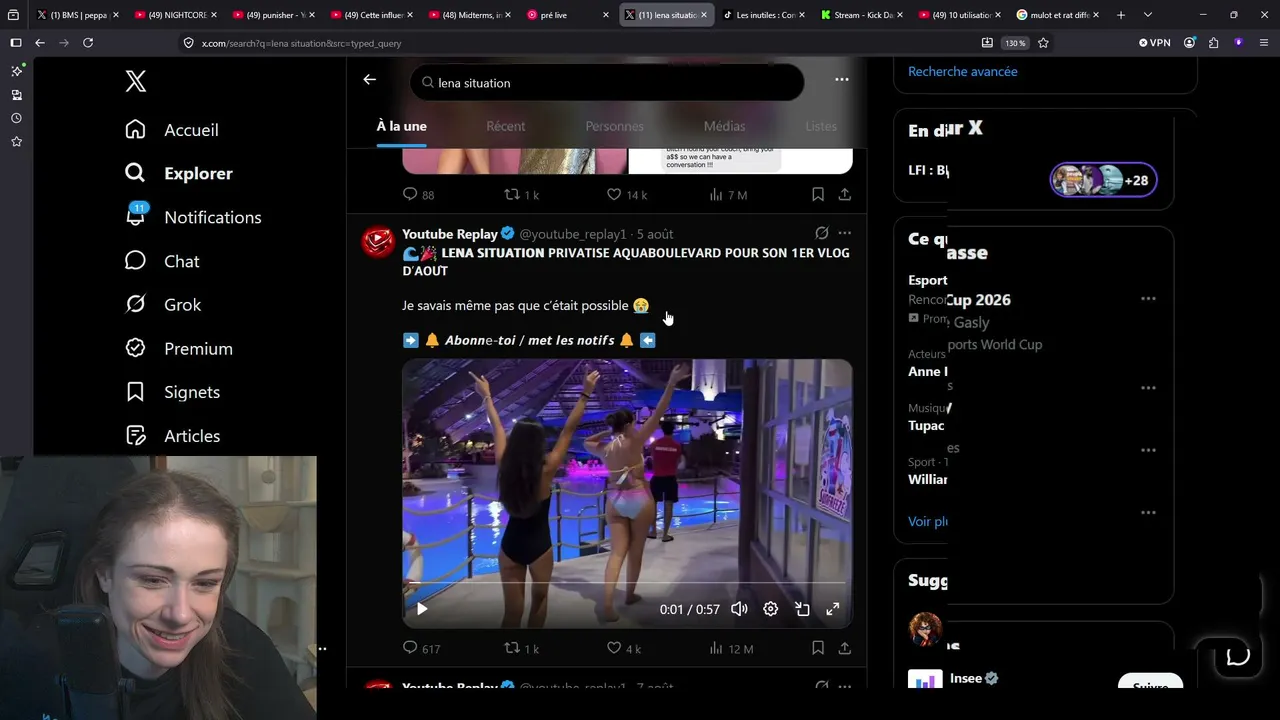
Task: Open a new browser tab
Action: [x=1121, y=15]
